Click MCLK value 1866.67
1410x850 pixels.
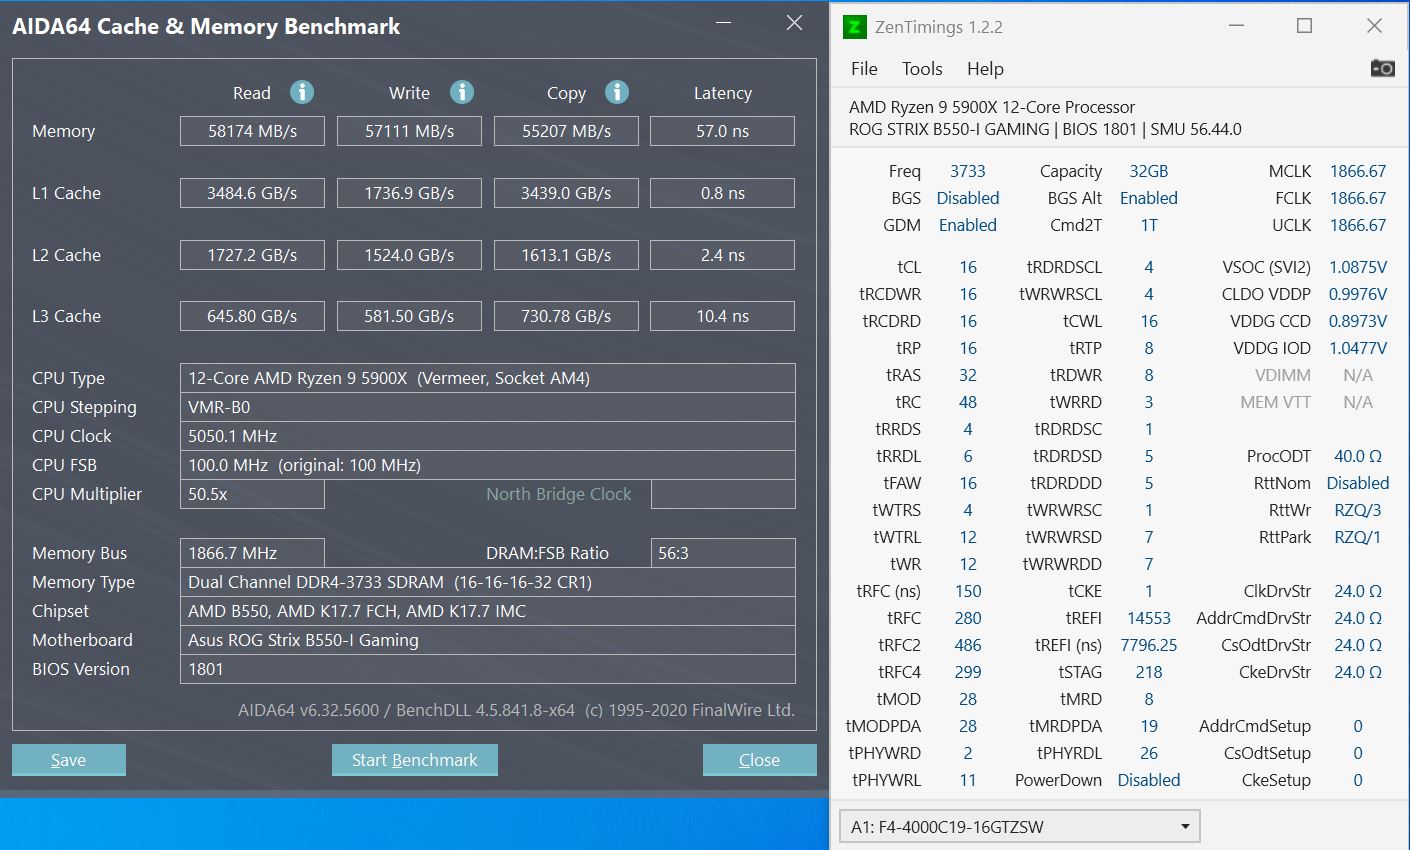click(x=1358, y=171)
